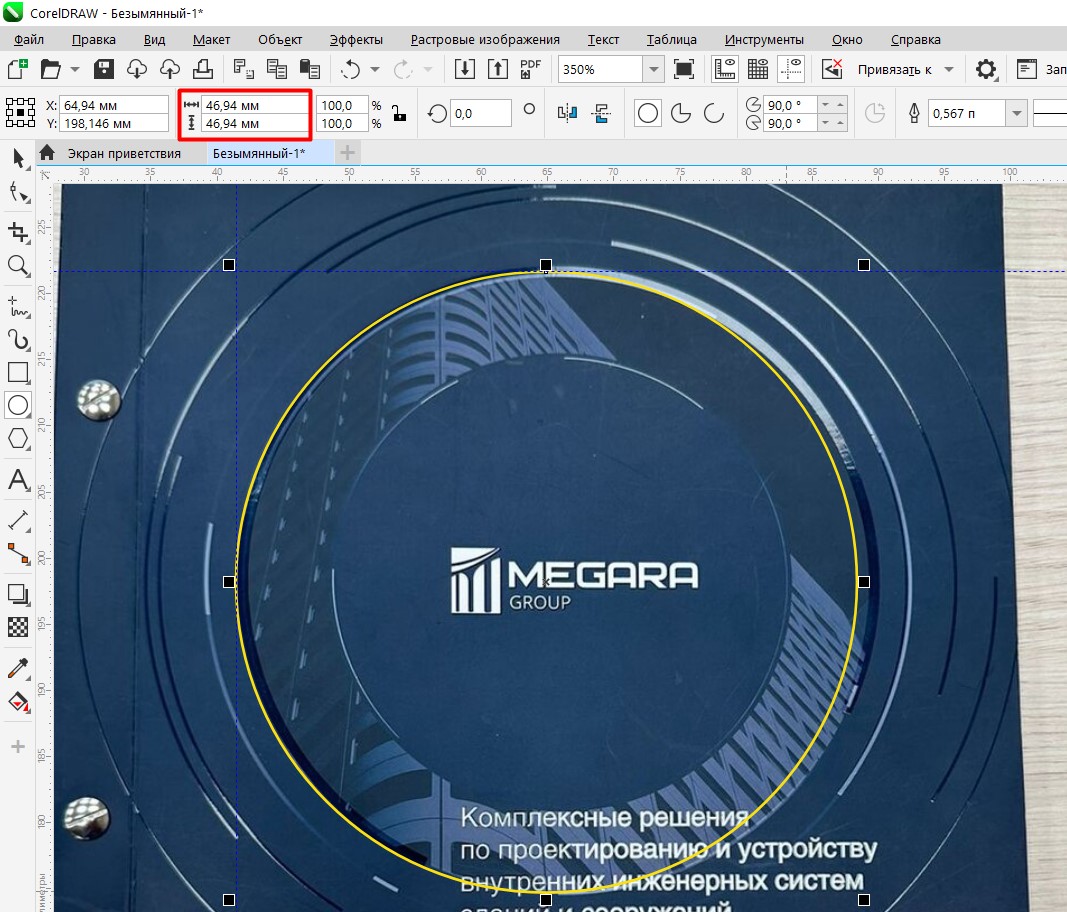Select the Connector tool
The image size is (1067, 912).
18,554
